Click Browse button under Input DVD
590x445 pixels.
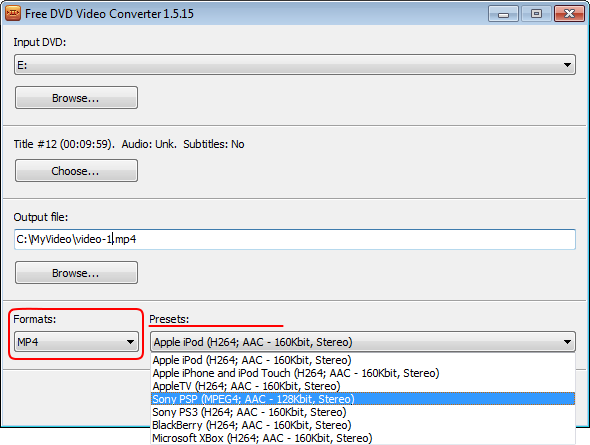pyautogui.click(x=76, y=98)
